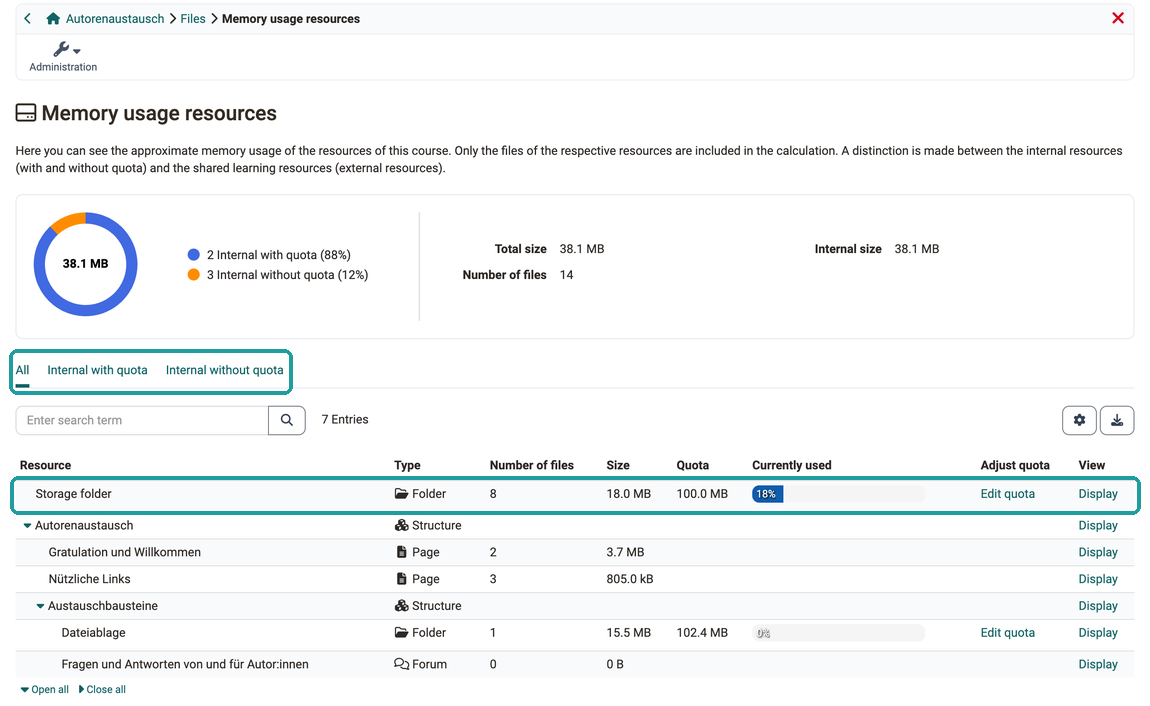
Task: Click Open all below the table
Action: click(x=45, y=689)
